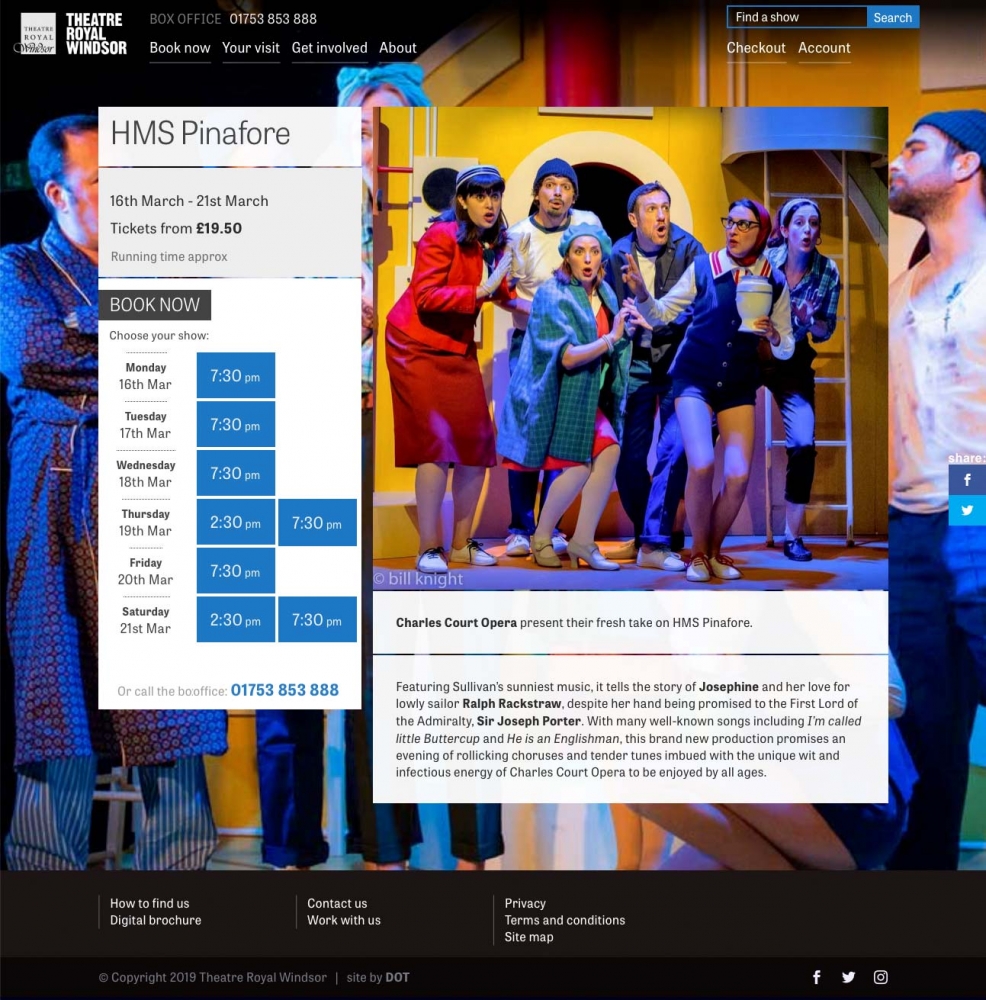Image resolution: width=986 pixels, height=1000 pixels.
Task: Click the box office number in booking panel
Action: [x=284, y=690]
